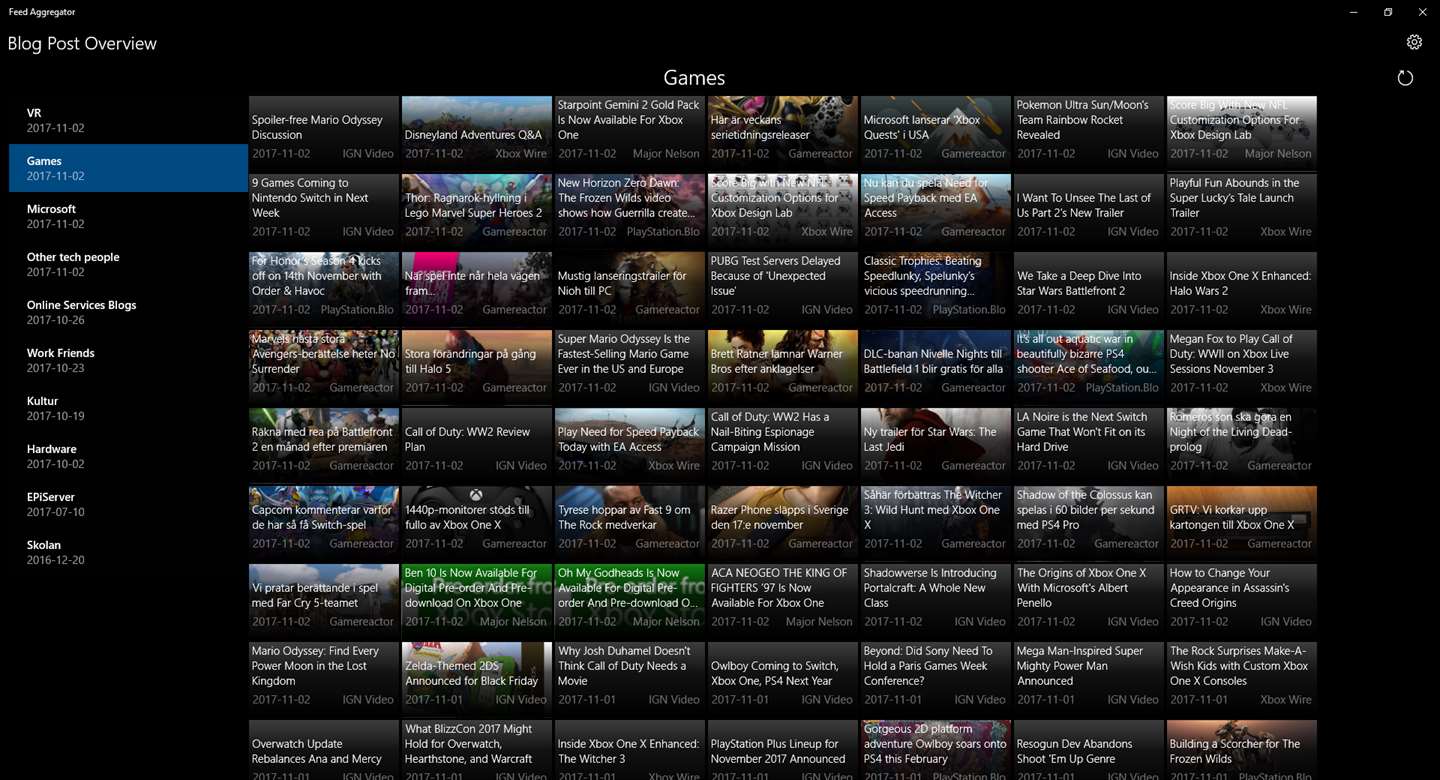This screenshot has width=1440, height=780.
Task: Open Call of Duty: WW2 Review Plan
Action: 477,445
